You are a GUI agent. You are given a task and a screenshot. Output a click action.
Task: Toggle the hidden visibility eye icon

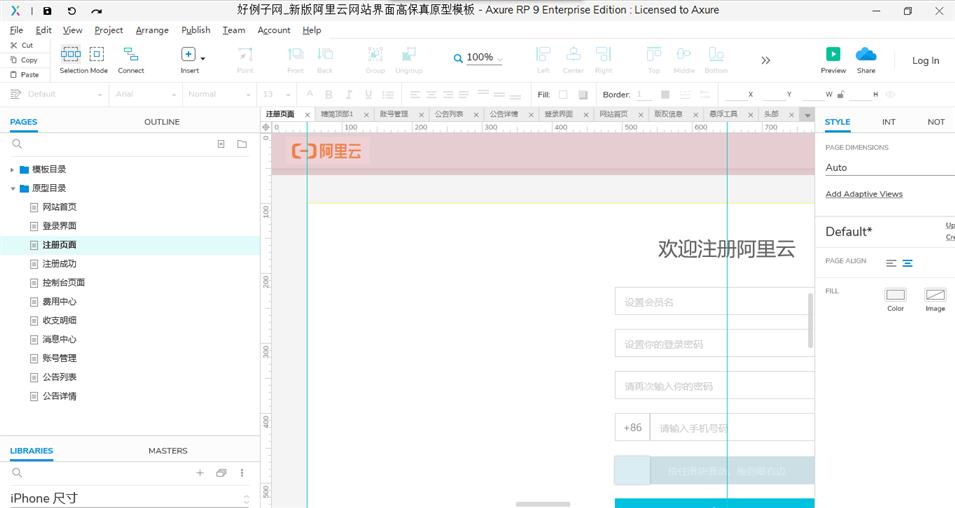(x=890, y=94)
